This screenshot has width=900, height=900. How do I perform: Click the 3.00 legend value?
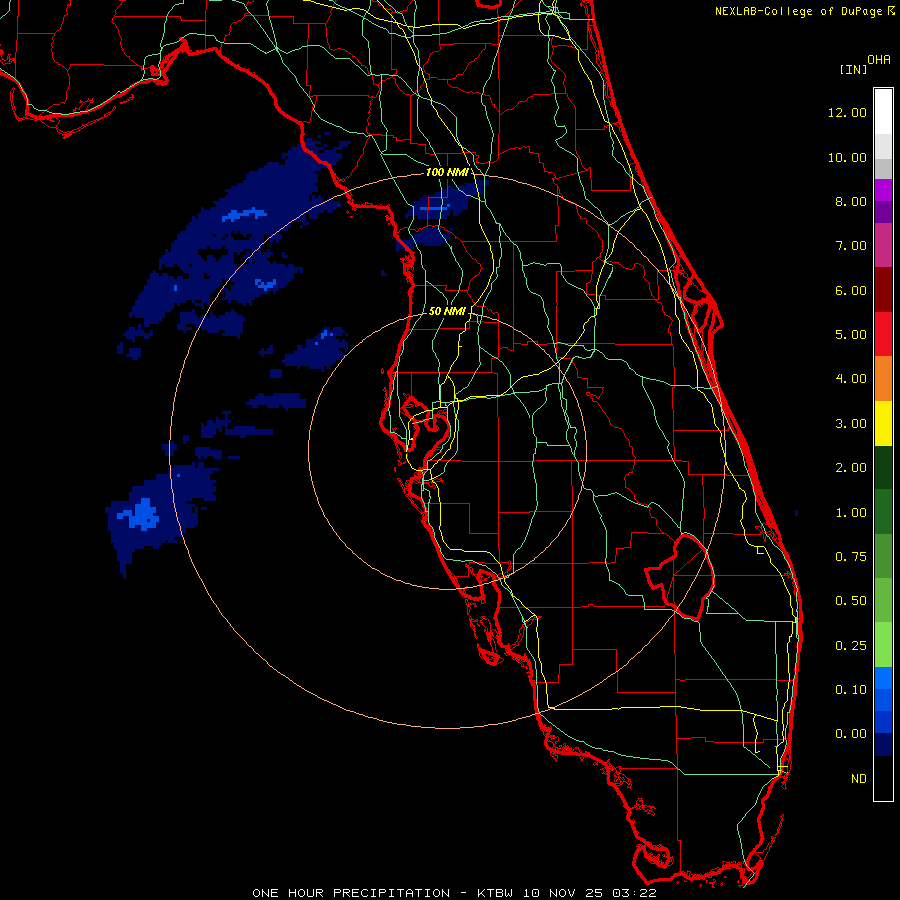[x=851, y=424]
